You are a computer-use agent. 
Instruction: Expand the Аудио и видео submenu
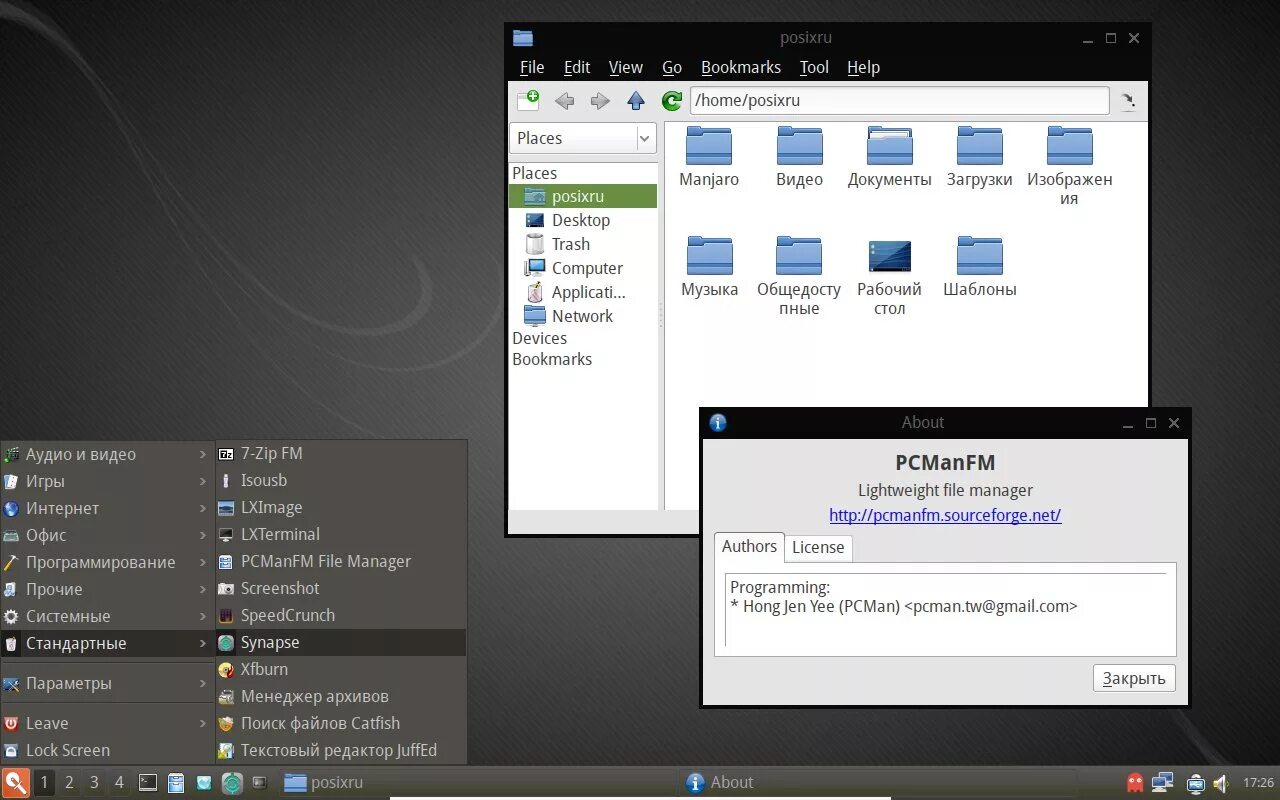point(109,454)
